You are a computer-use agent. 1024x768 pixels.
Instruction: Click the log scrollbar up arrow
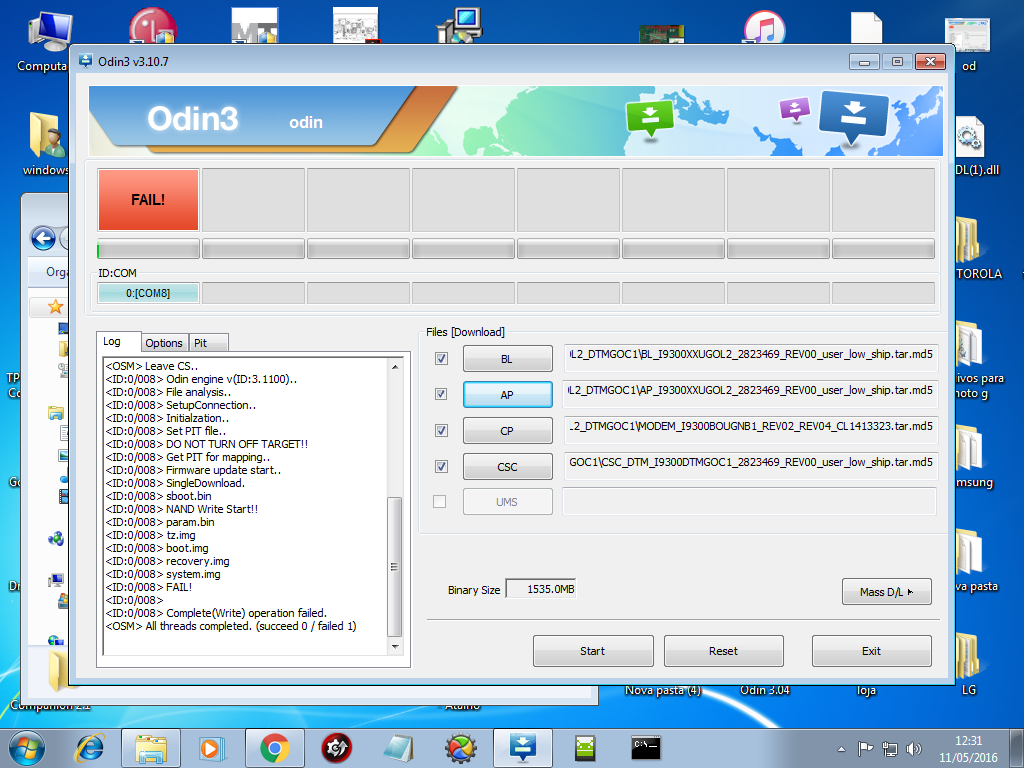[394, 367]
